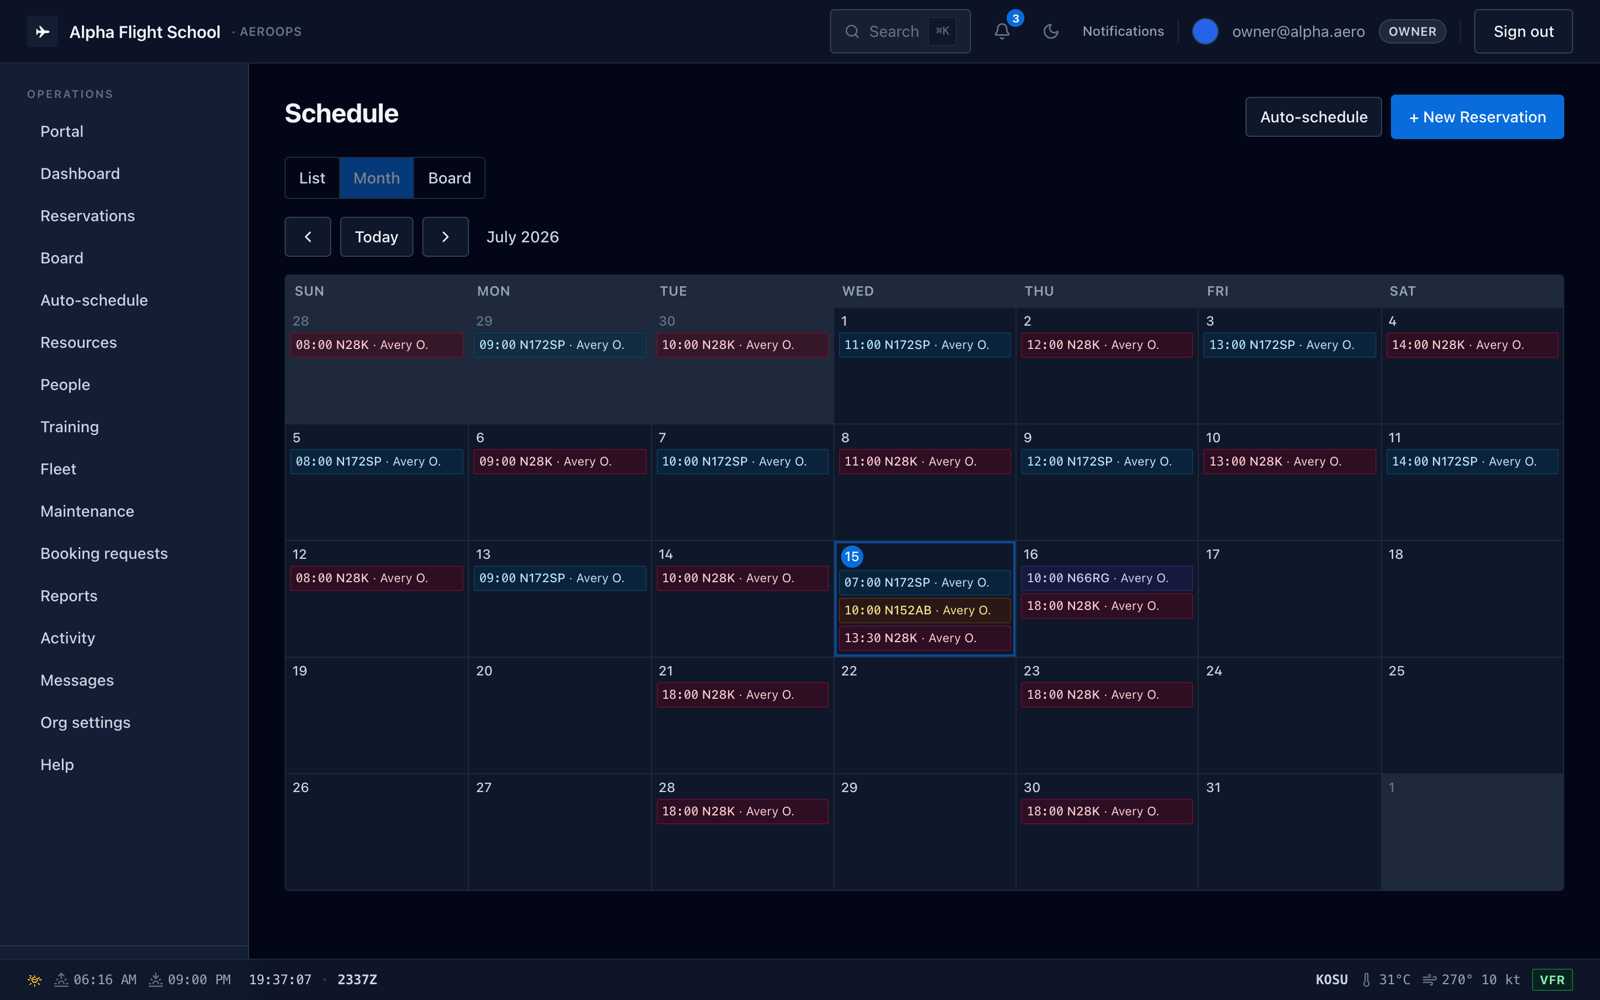Go to previous month chevron

308,237
